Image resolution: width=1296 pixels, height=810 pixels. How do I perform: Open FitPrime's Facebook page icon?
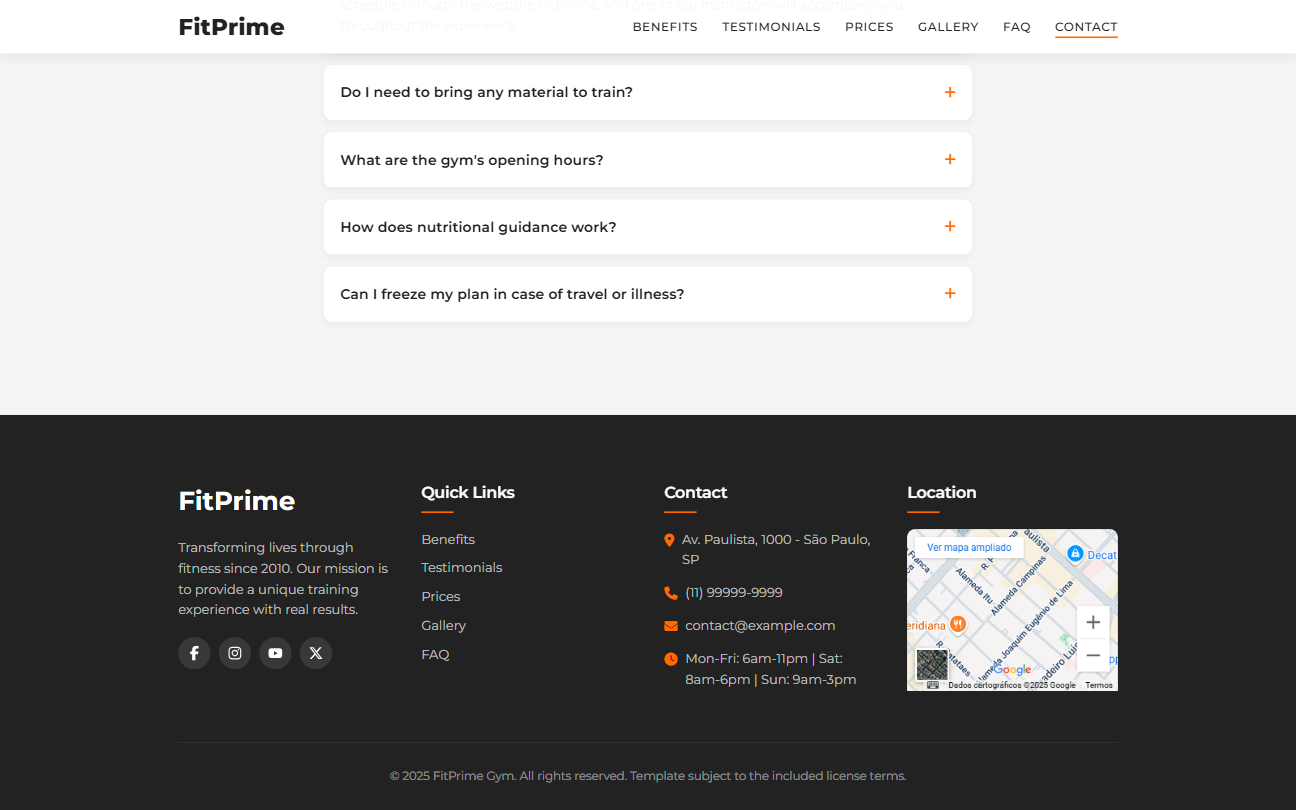click(194, 653)
